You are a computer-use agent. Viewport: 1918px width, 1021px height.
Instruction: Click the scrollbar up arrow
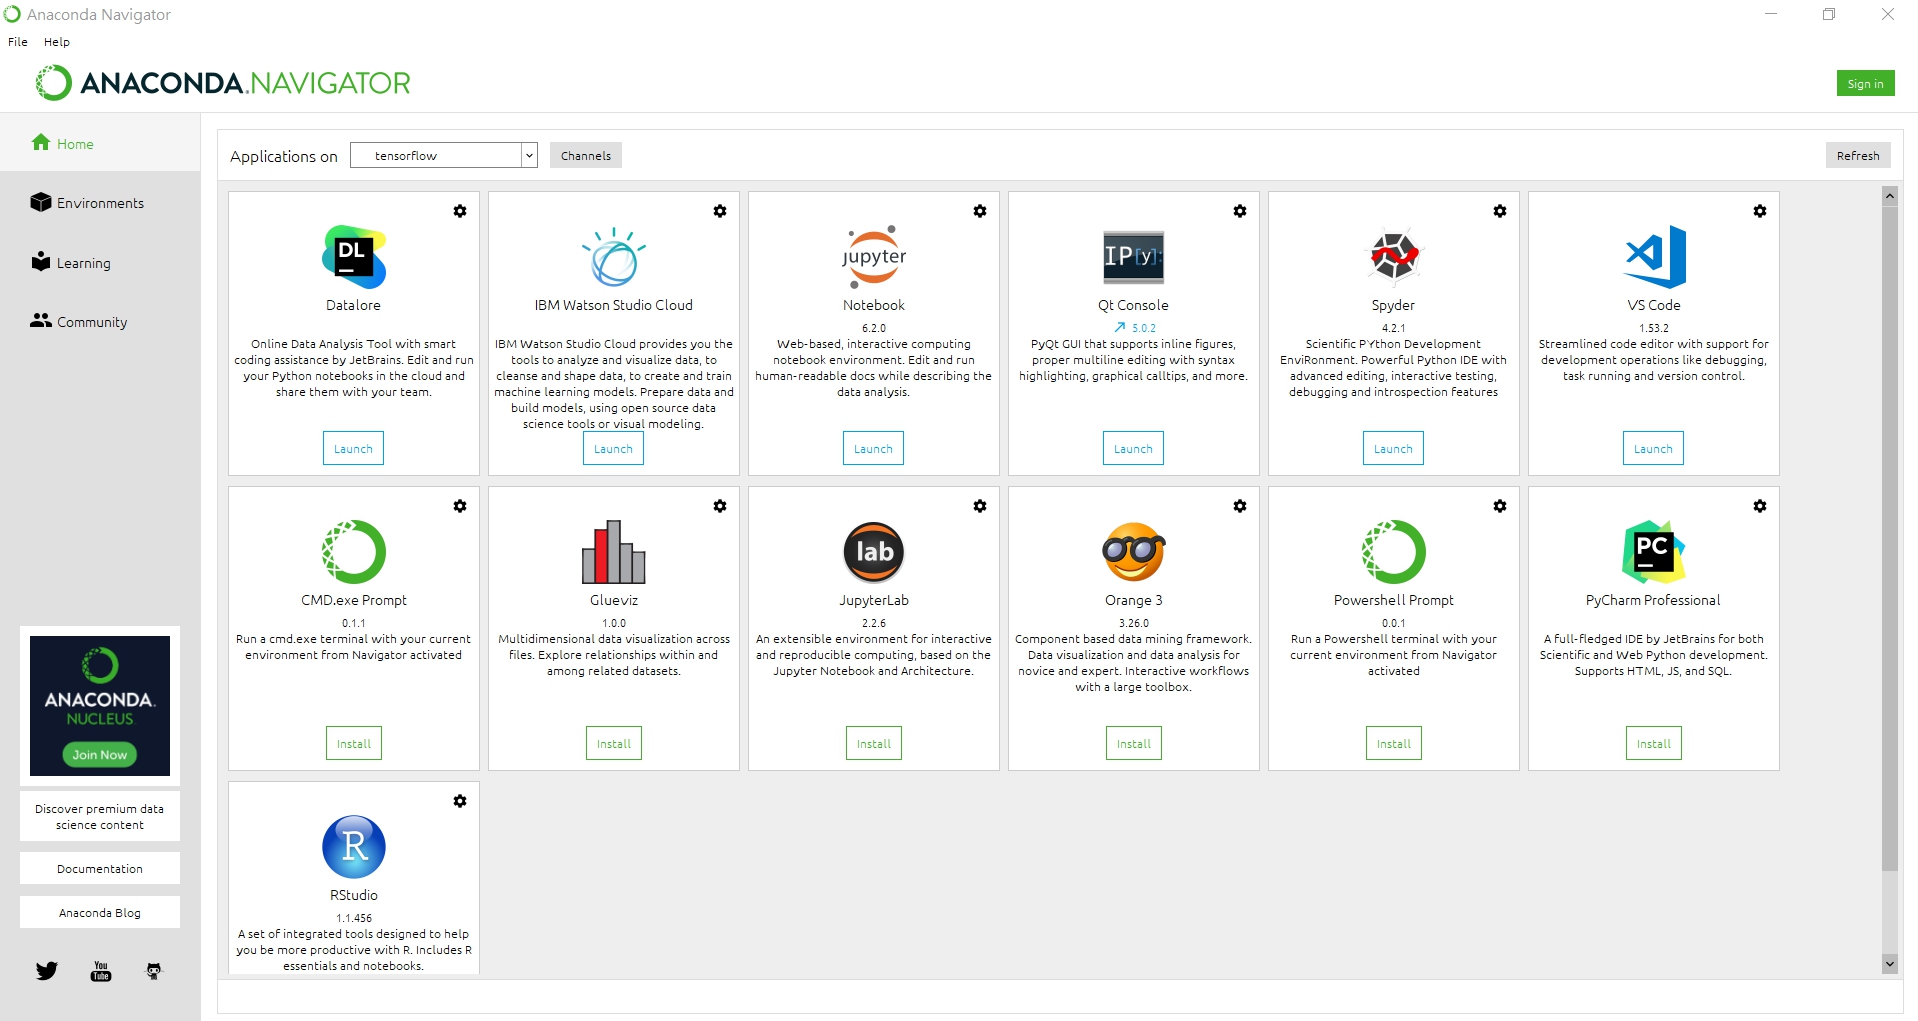click(x=1890, y=196)
